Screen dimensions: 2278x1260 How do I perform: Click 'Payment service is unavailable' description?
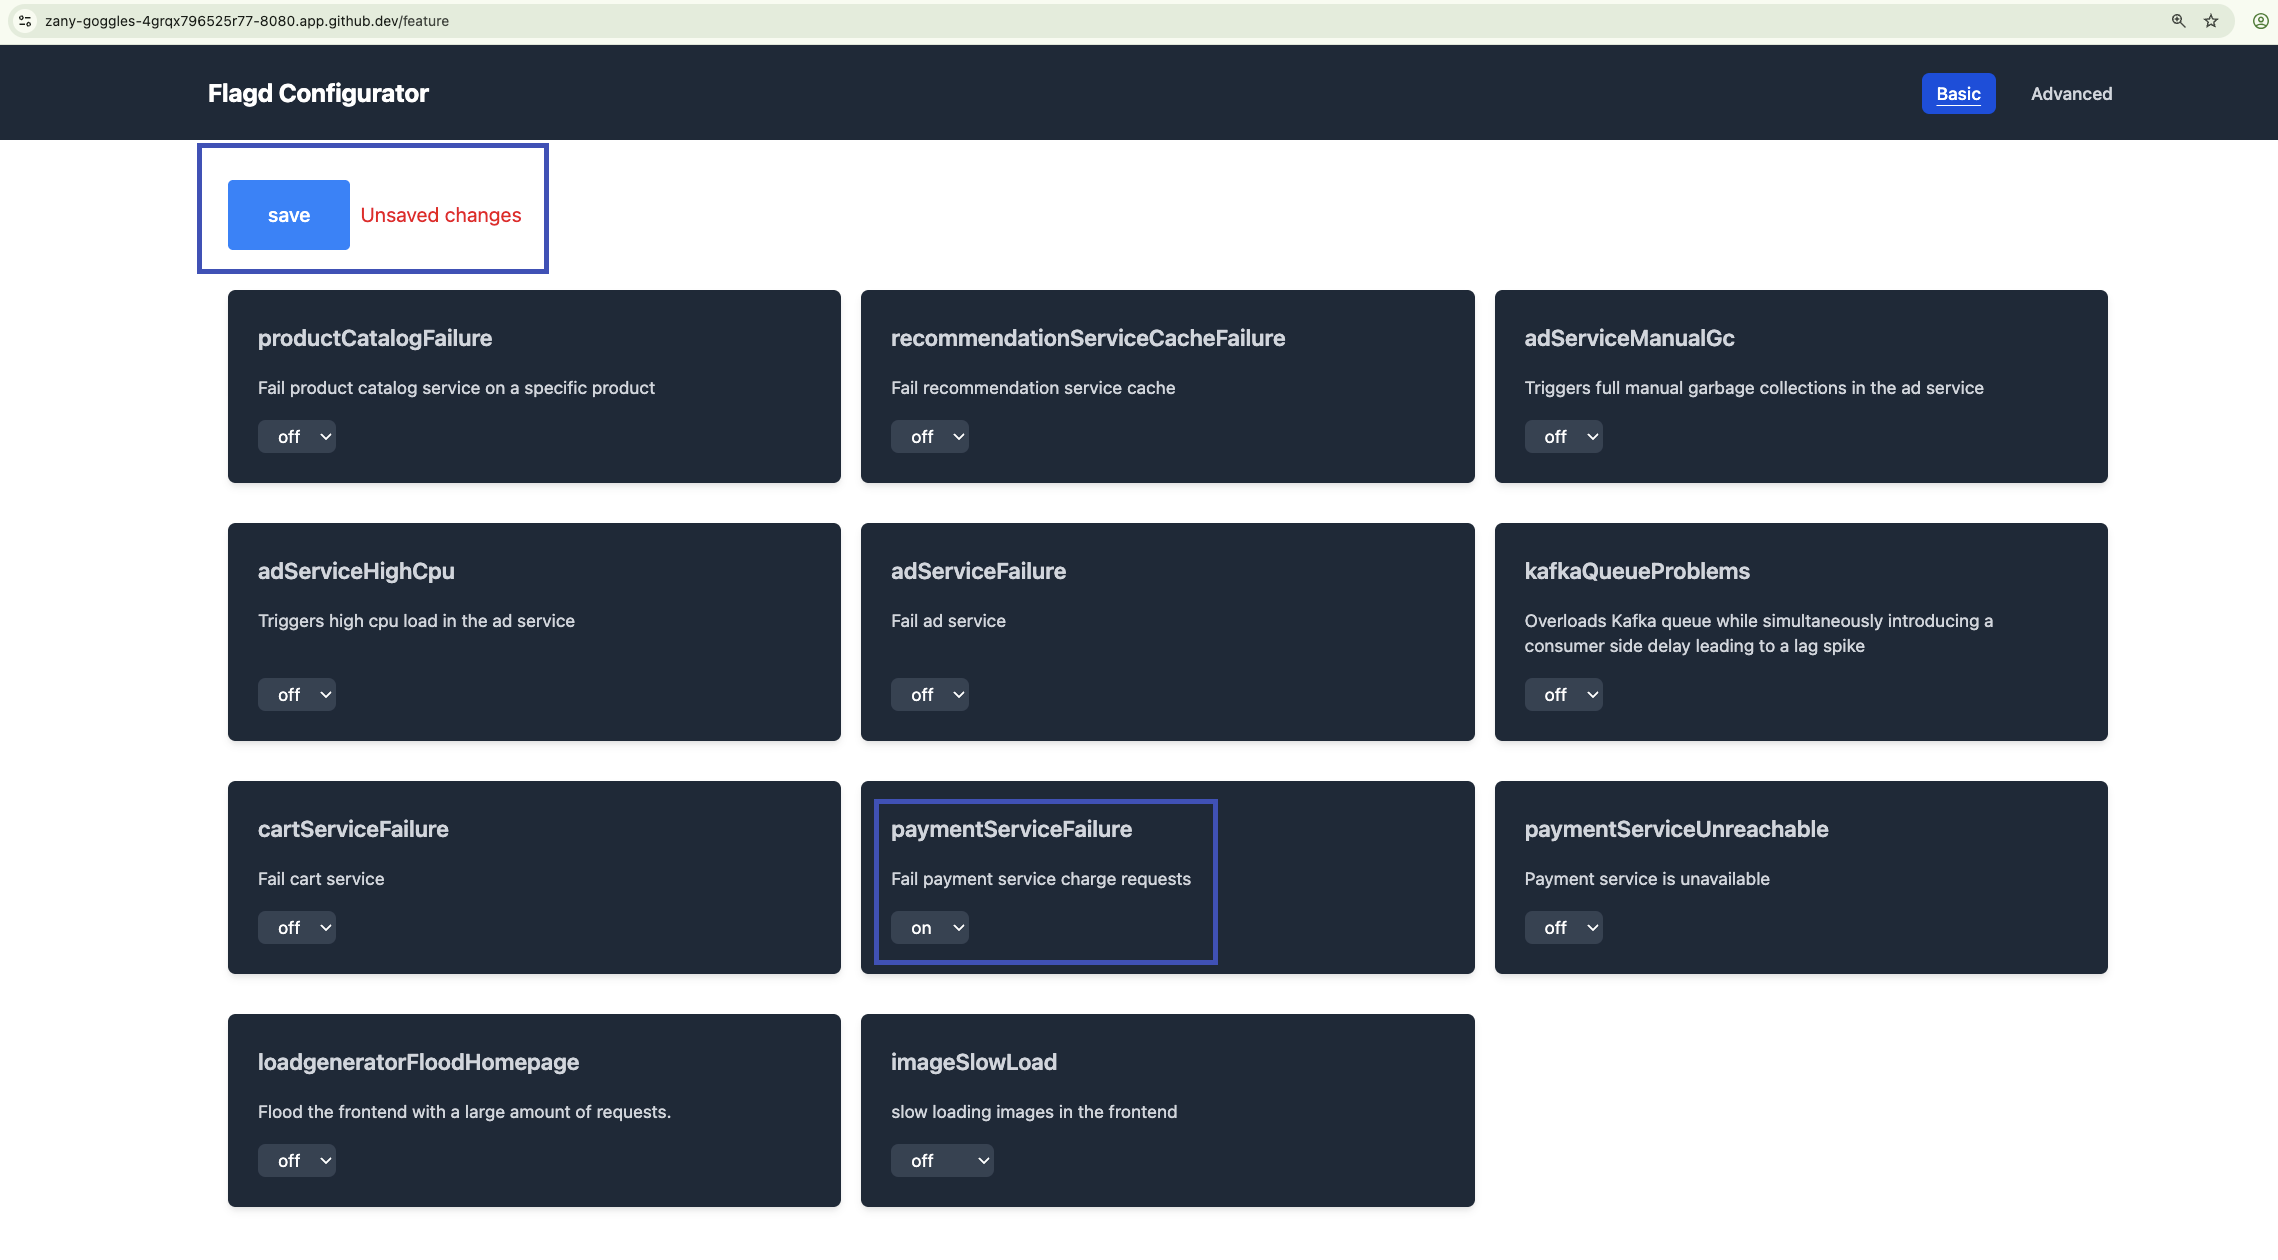pyautogui.click(x=1647, y=879)
